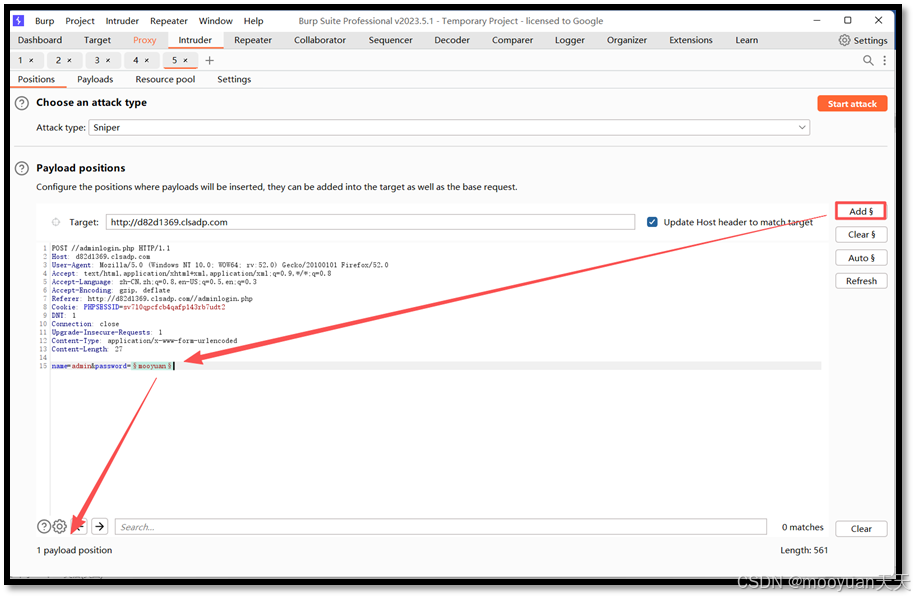Switch to the Collaborator tab
Viewport: 915px width, 598px height.
pyautogui.click(x=320, y=40)
